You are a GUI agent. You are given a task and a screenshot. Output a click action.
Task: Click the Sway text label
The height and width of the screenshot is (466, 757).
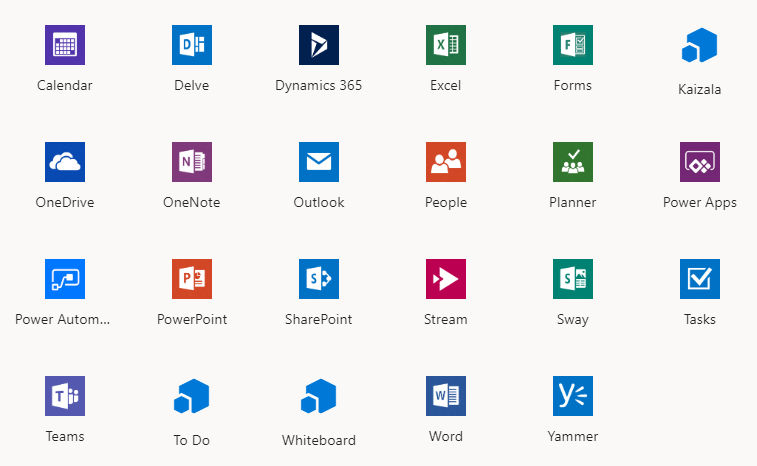[x=573, y=320]
